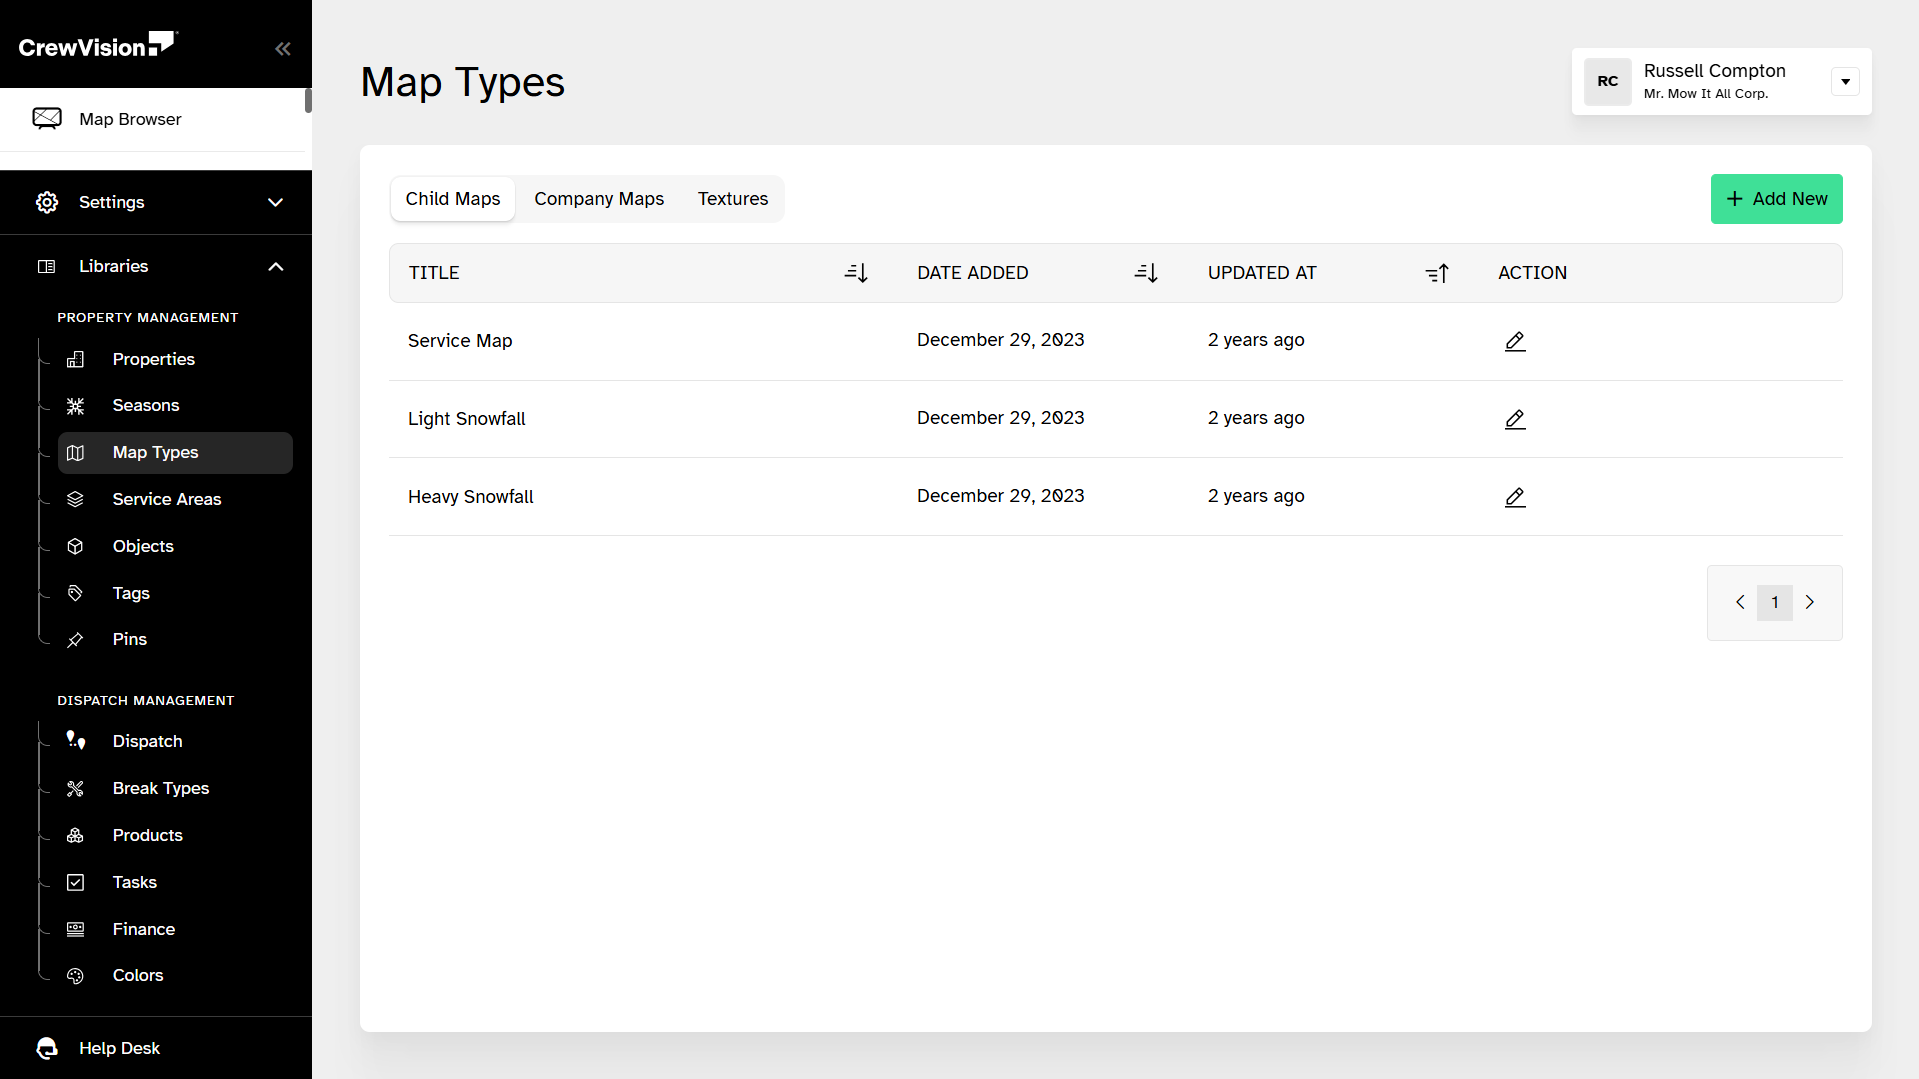
Task: Open Pins in the sidebar
Action: point(129,639)
